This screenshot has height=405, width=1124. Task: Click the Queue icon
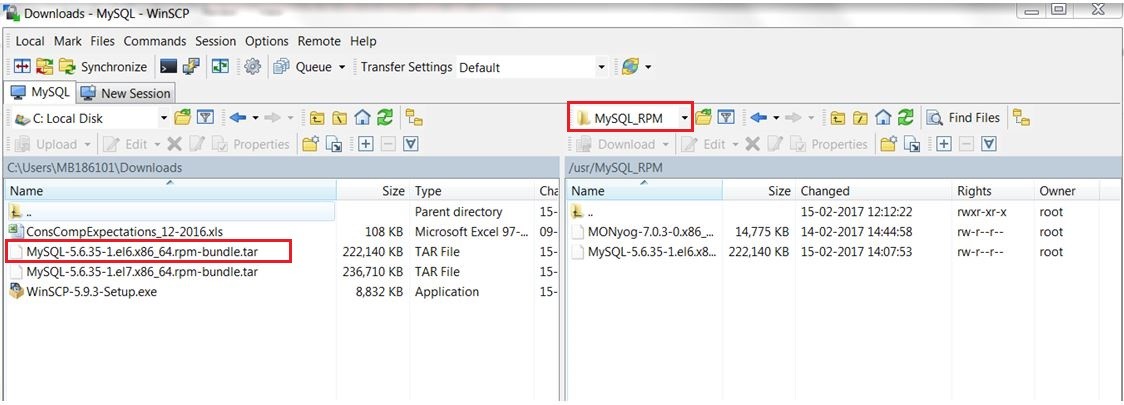(282, 67)
